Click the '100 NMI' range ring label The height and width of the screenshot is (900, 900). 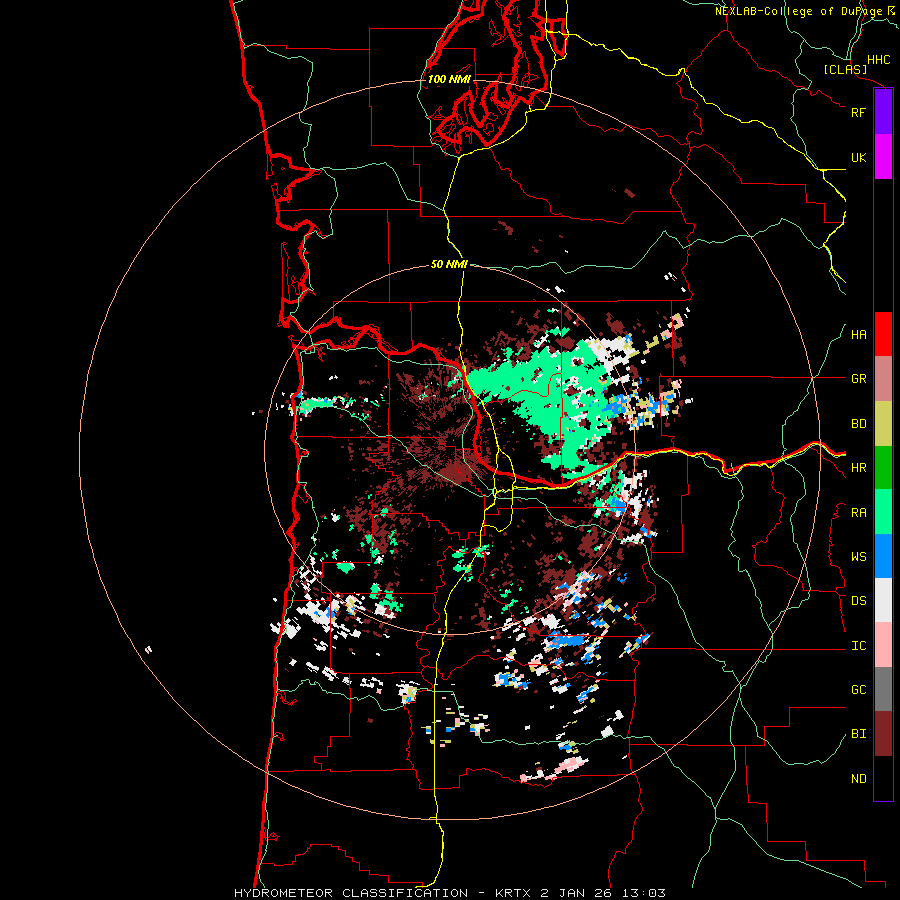tap(449, 79)
